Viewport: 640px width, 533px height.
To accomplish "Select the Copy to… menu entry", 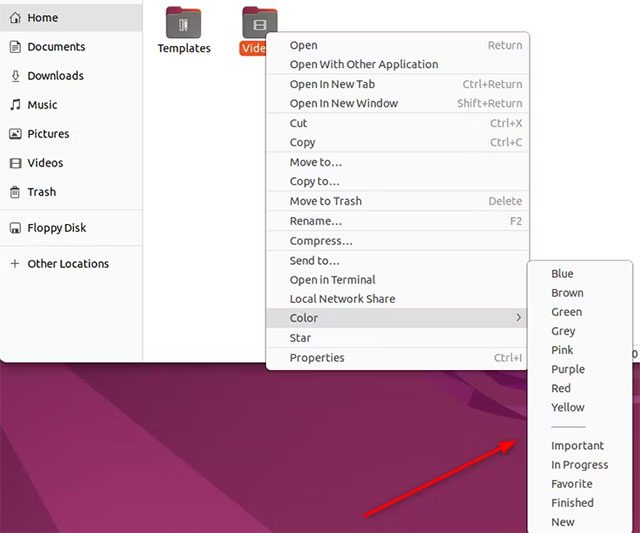I will coord(398,181).
